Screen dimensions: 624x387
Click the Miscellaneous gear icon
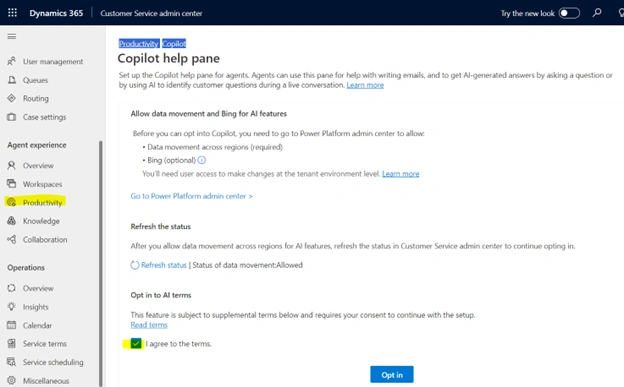tap(12, 381)
